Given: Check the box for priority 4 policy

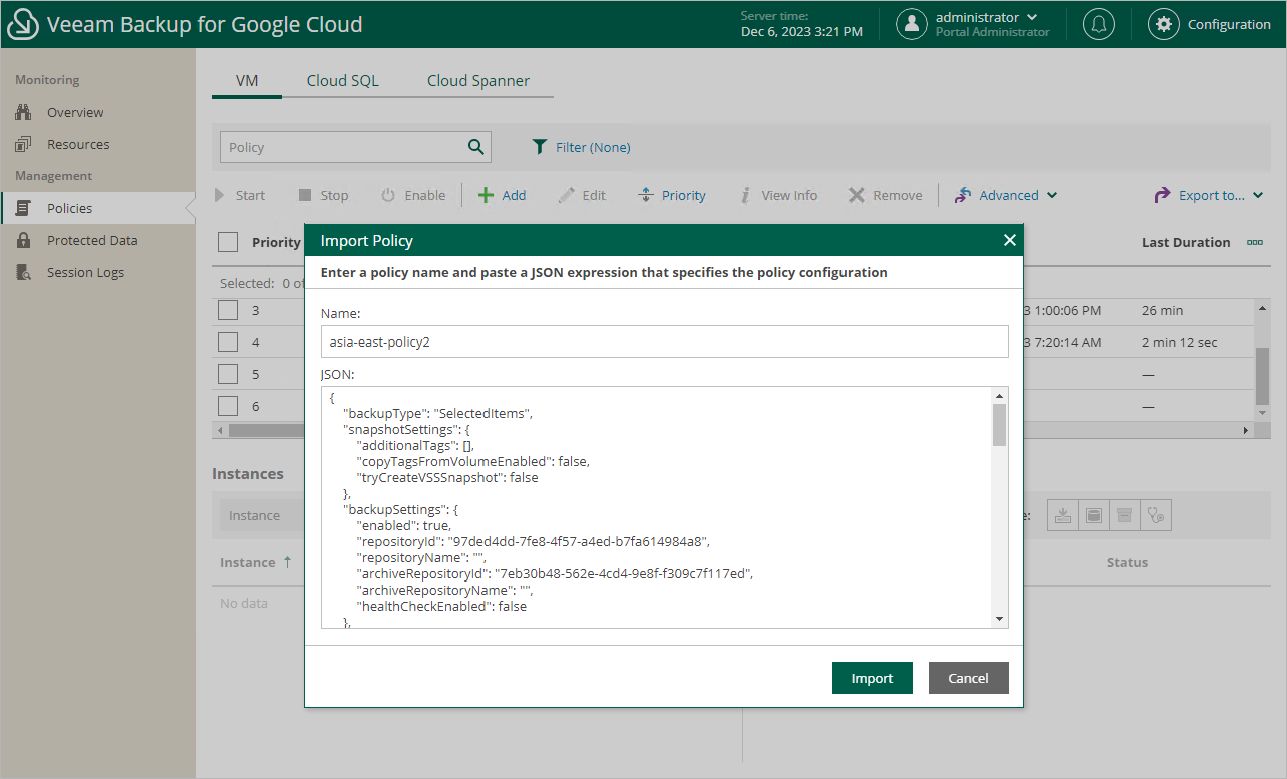Looking at the screenshot, I should [228, 342].
